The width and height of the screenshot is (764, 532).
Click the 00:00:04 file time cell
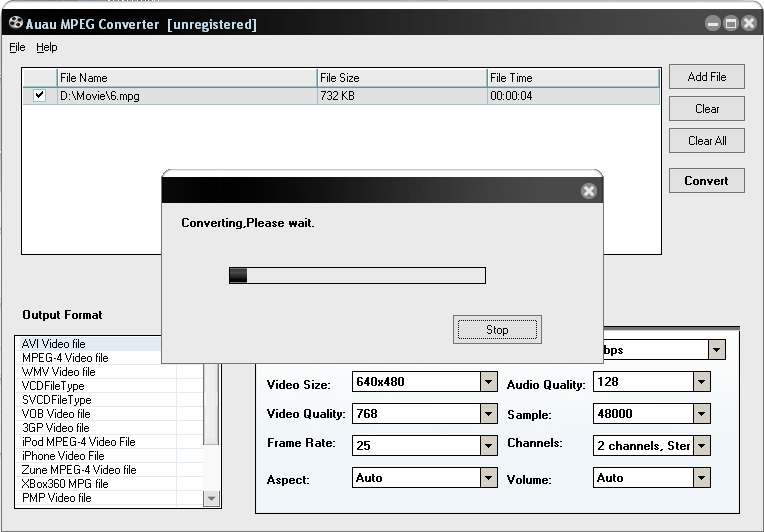573,96
